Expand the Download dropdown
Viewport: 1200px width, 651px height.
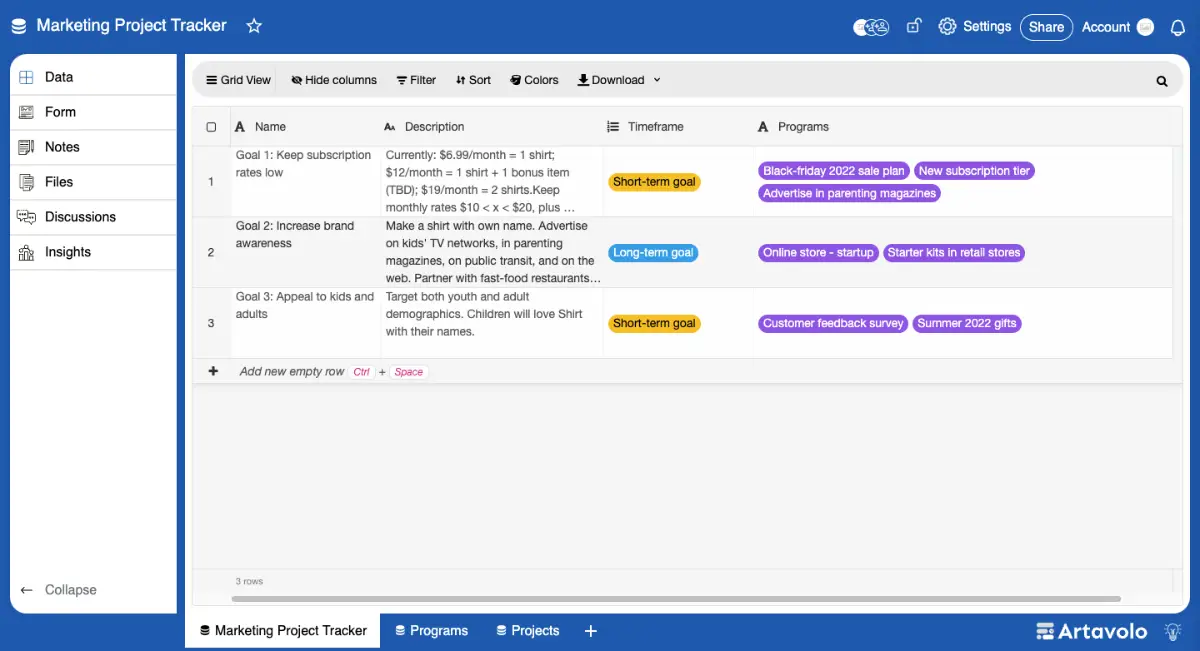[619, 80]
